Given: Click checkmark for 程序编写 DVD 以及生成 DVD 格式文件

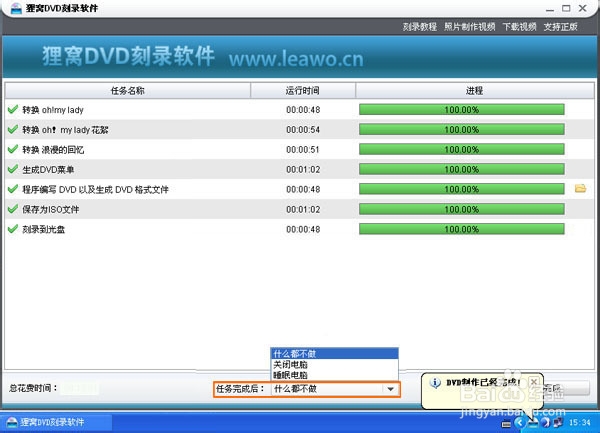Looking at the screenshot, I should (x=13, y=189).
